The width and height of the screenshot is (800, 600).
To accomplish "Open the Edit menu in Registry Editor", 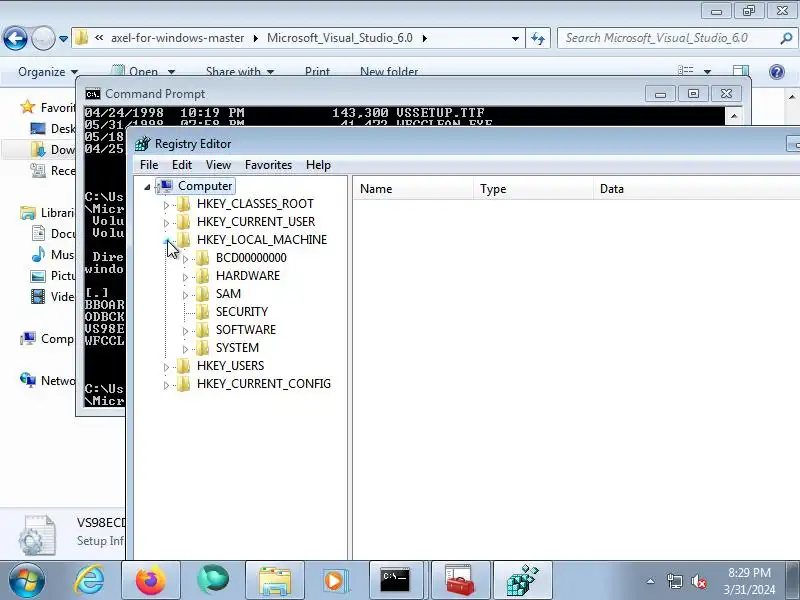I will tap(182, 165).
